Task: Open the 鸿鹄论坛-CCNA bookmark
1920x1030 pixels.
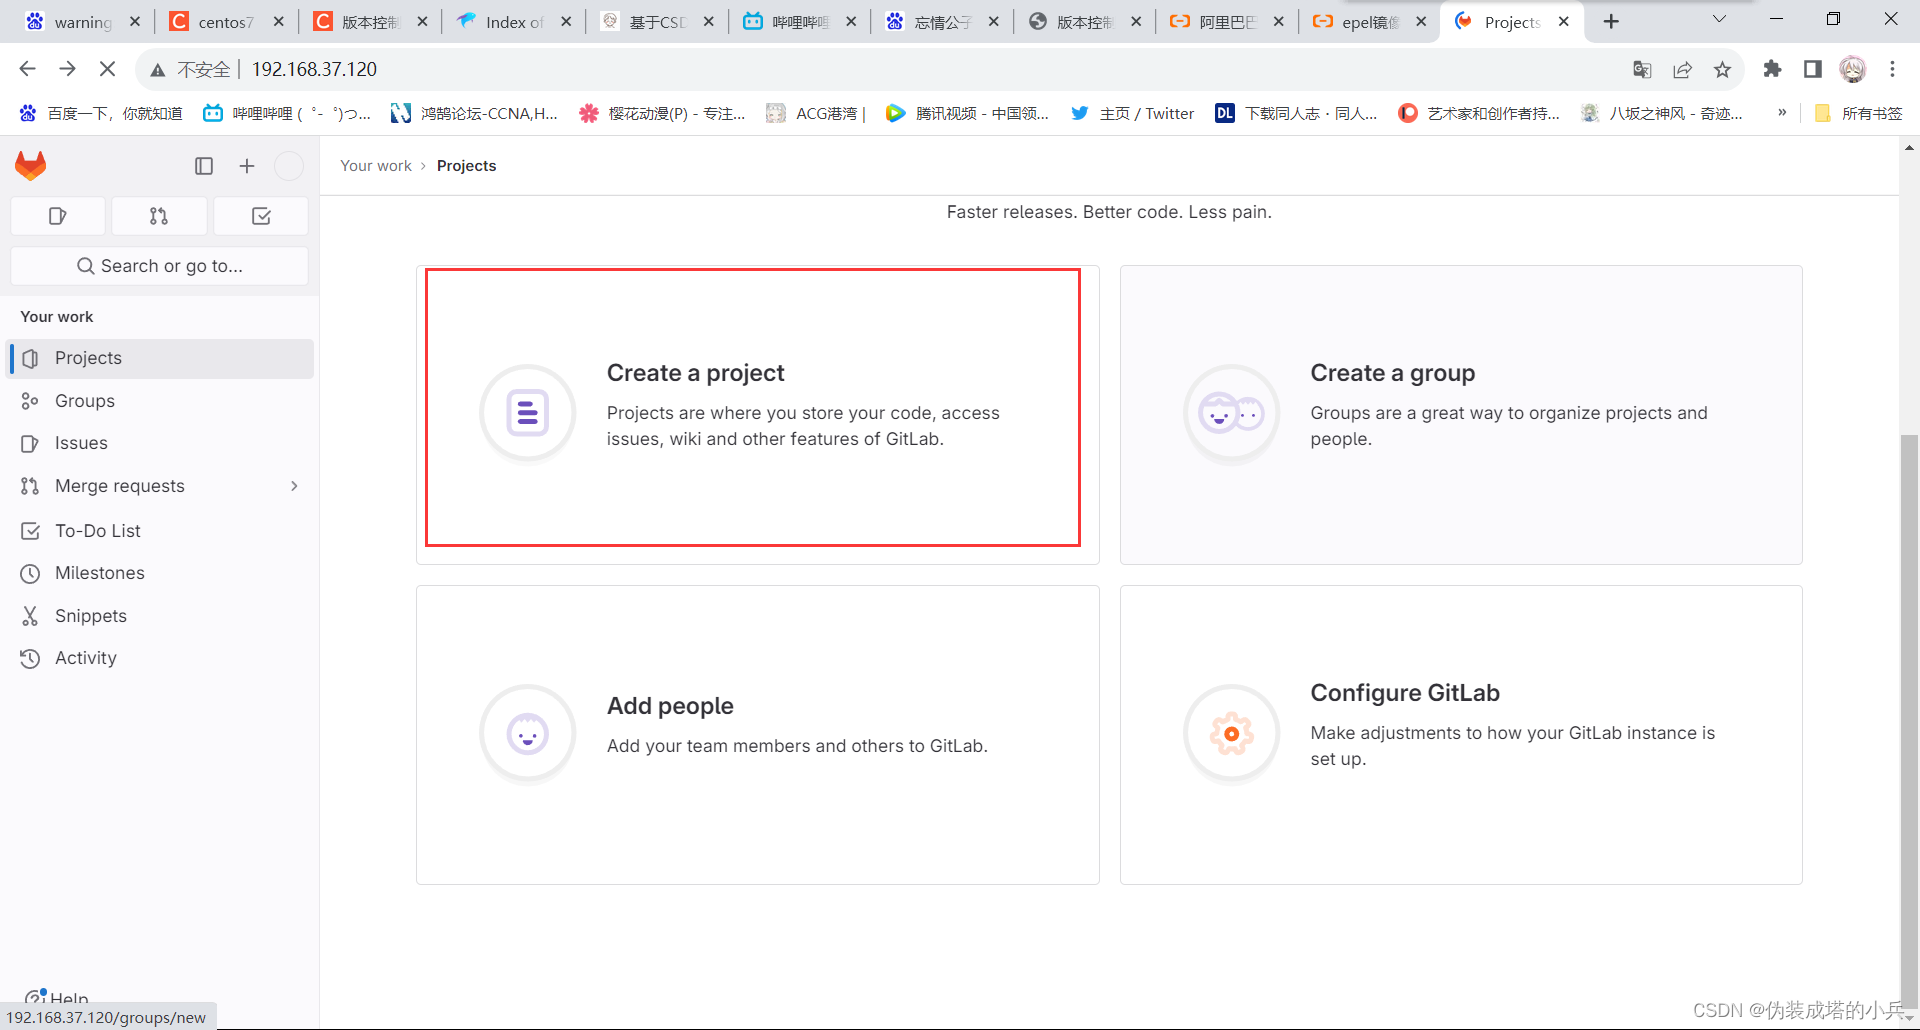Action: (475, 113)
